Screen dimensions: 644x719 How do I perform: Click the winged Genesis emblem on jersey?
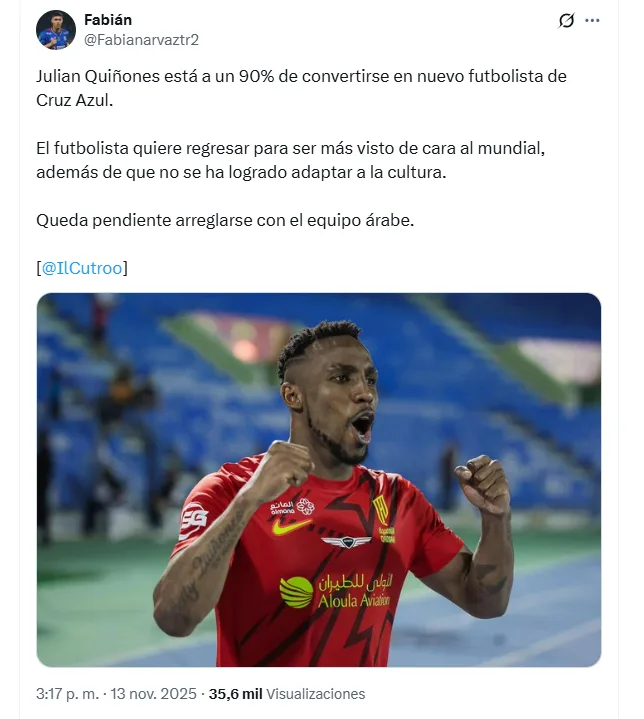(346, 542)
